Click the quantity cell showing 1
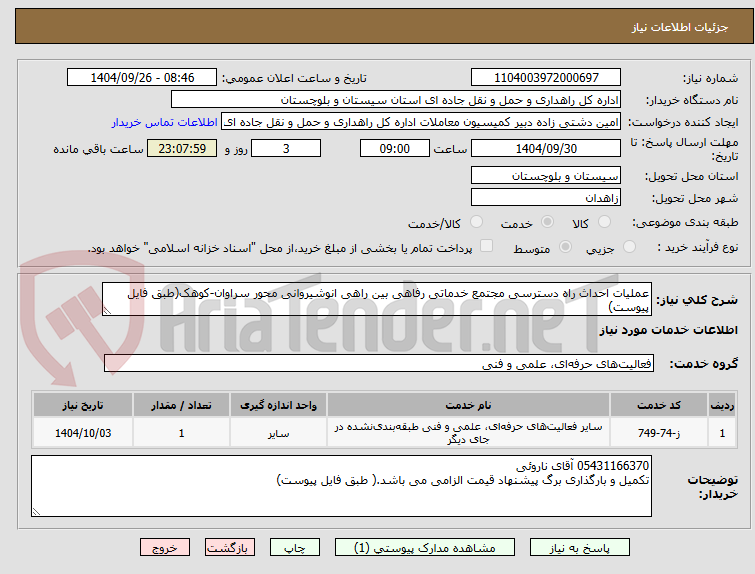755x574 pixels. [182, 433]
